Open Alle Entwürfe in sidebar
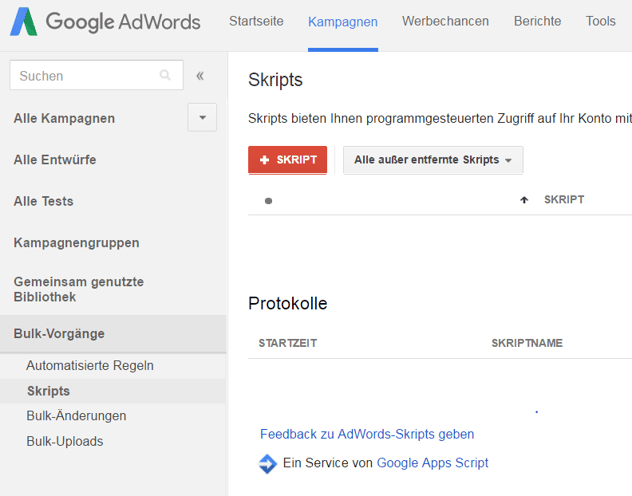The width and height of the screenshot is (632, 496). tap(55, 160)
